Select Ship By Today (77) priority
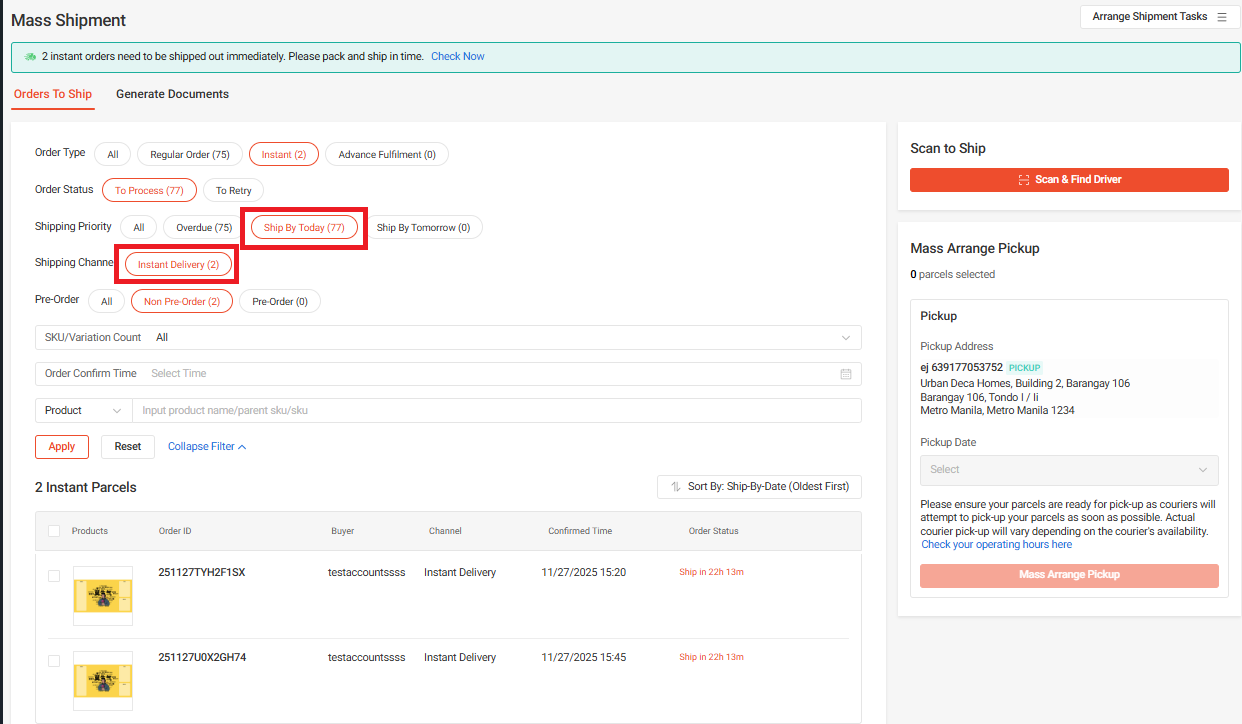The height and width of the screenshot is (724, 1242). [304, 227]
